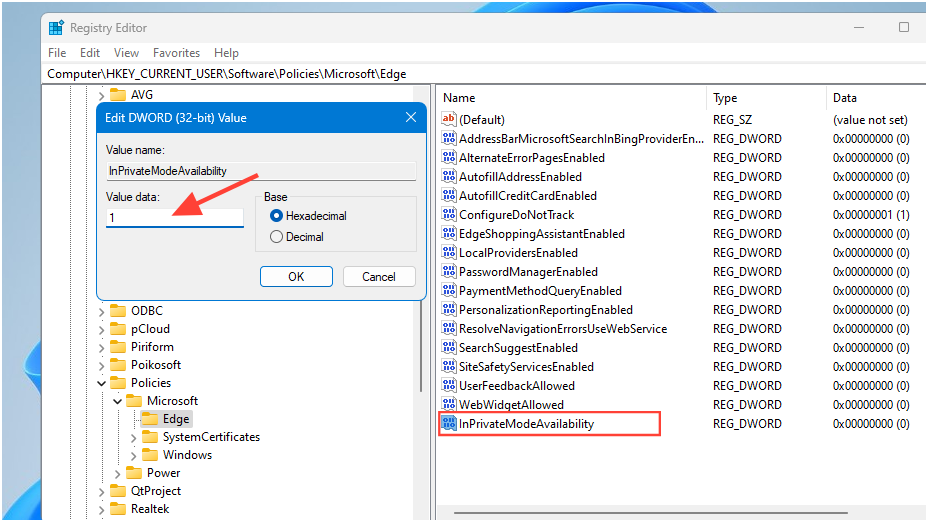Click the Realtek folder icon
The image size is (927, 521).
pyautogui.click(x=118, y=509)
